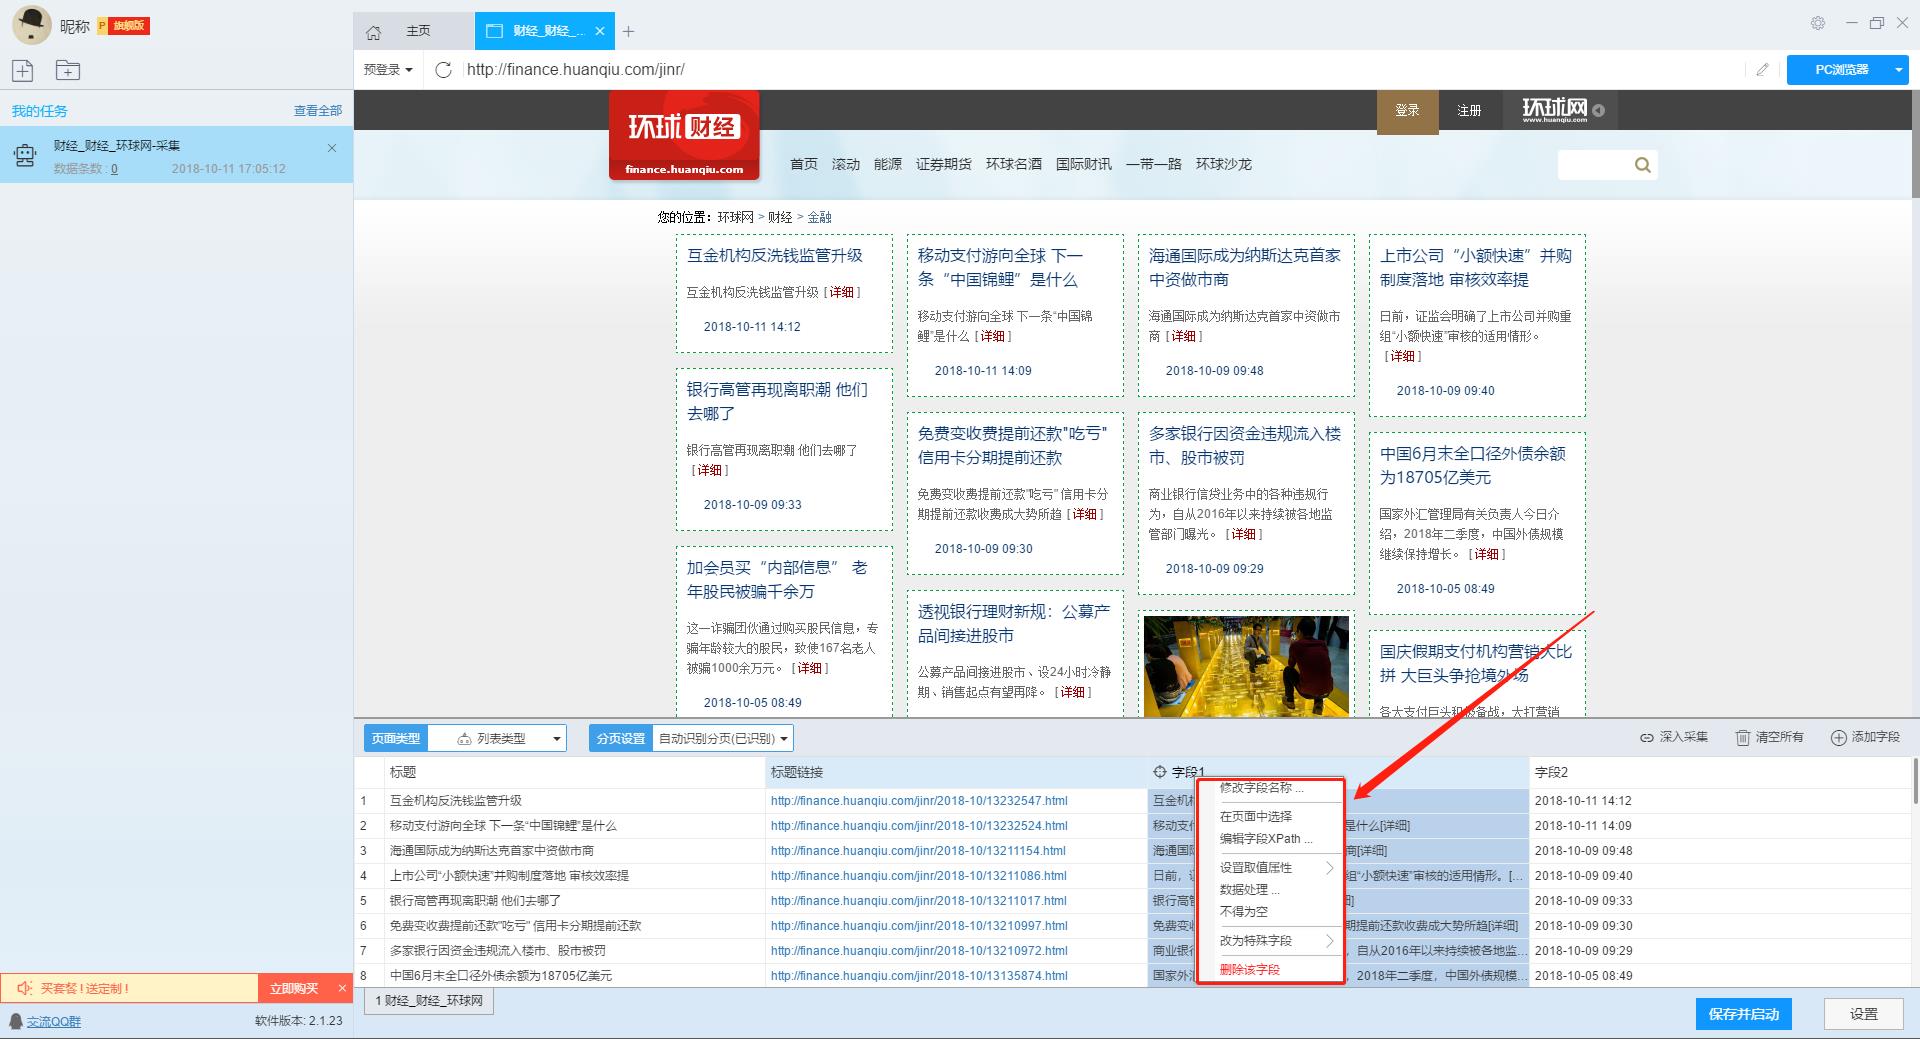The width and height of the screenshot is (1920, 1039).
Task: Click the 财经 breadcrumb link
Action: pos(780,217)
